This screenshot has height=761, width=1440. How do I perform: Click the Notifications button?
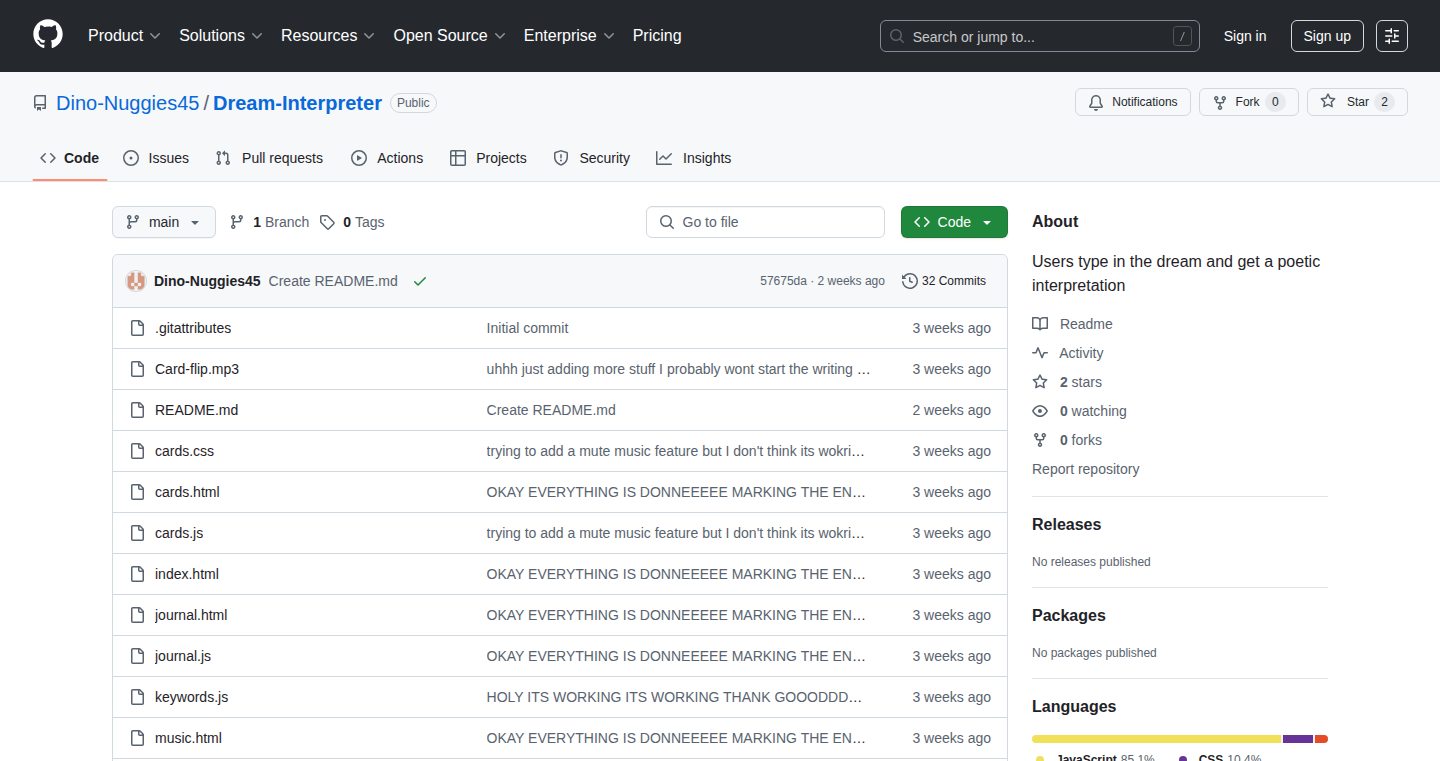click(1133, 102)
